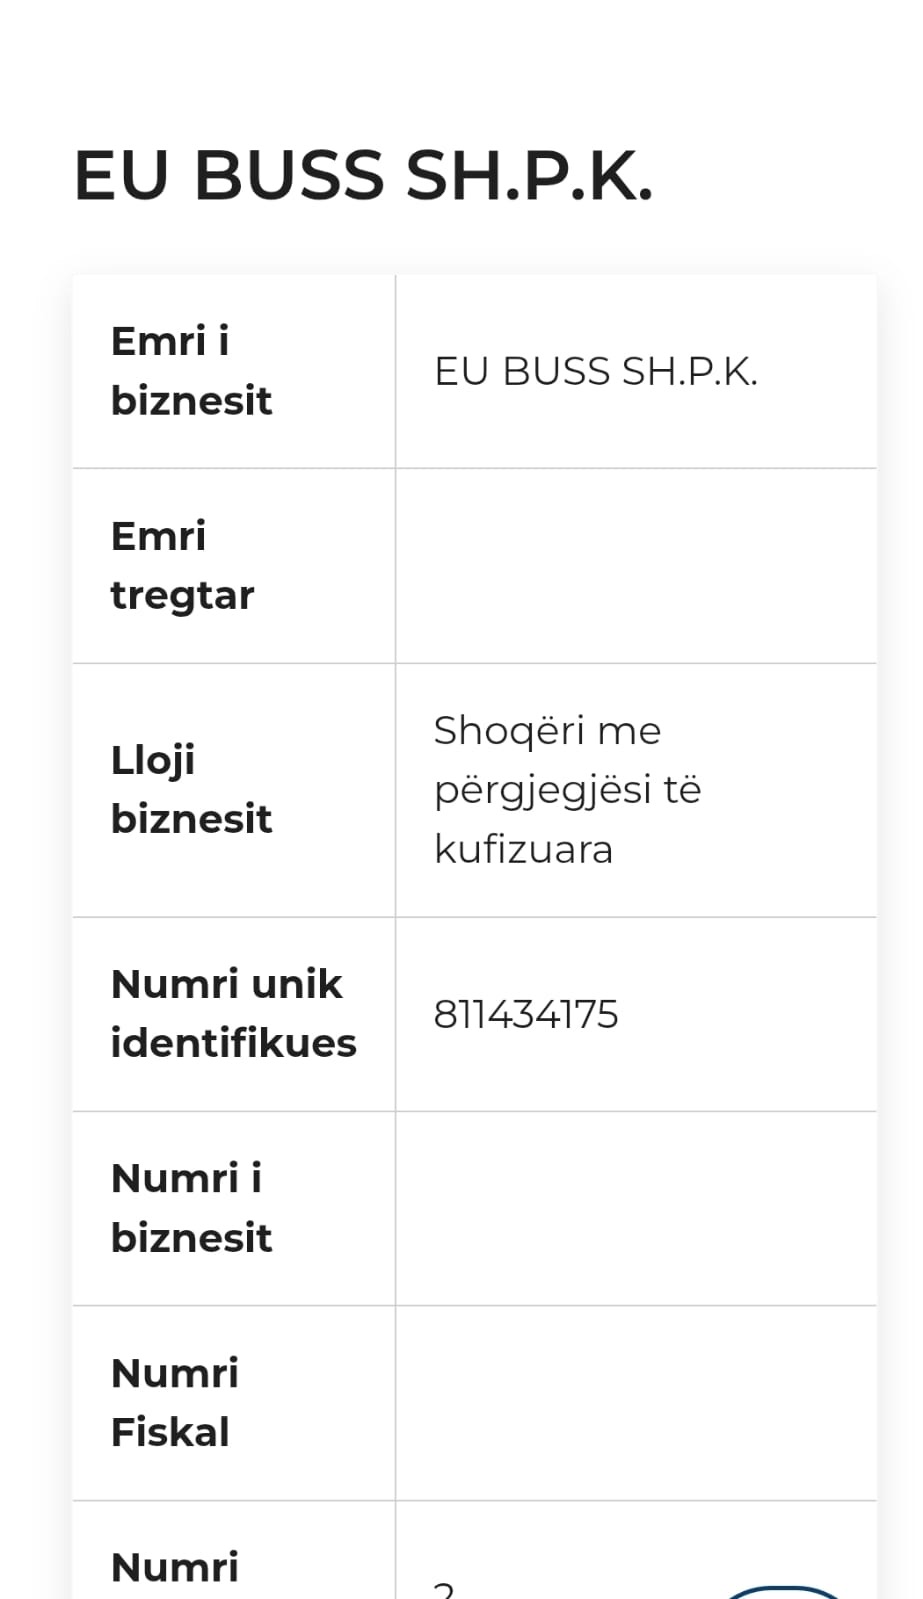Select the 811434175 identification number
Image resolution: width=923 pixels, height=1599 pixels.
coord(526,1014)
